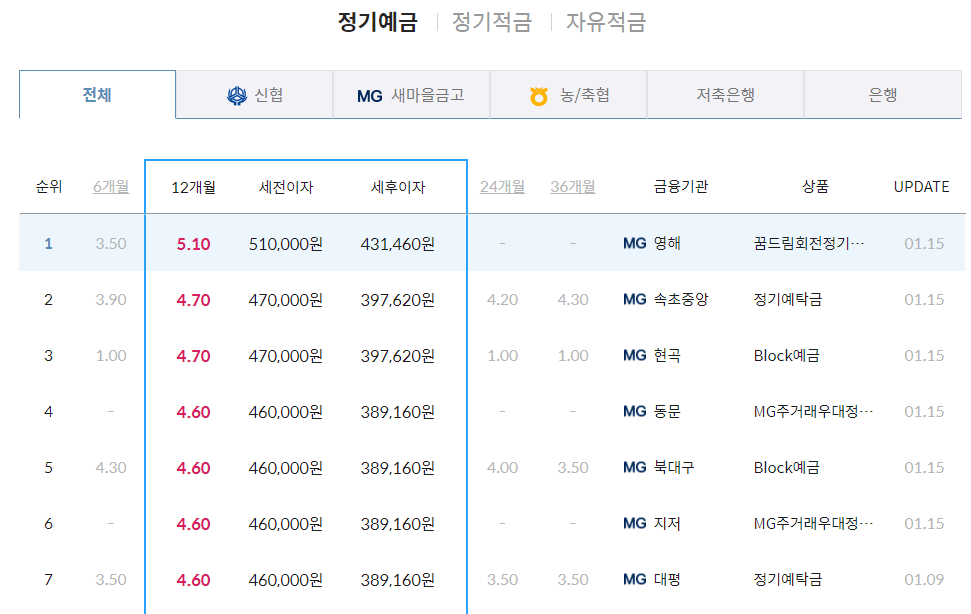Click the MG 새마을금고 logo icon
971x614 pixels.
370,94
